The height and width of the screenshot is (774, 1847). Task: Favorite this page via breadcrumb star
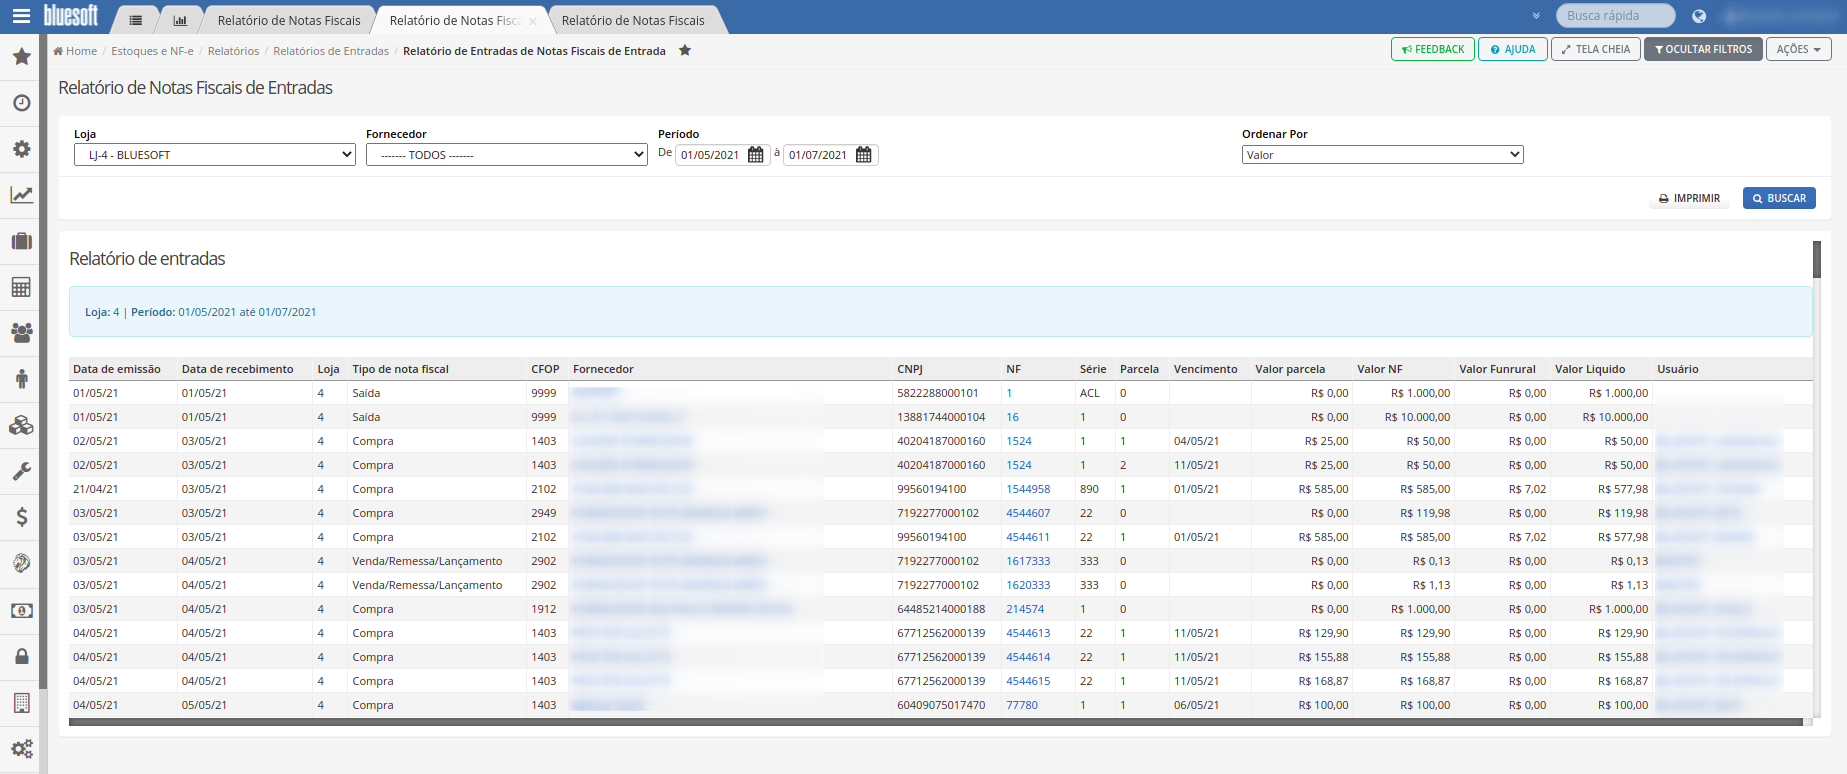tap(685, 50)
